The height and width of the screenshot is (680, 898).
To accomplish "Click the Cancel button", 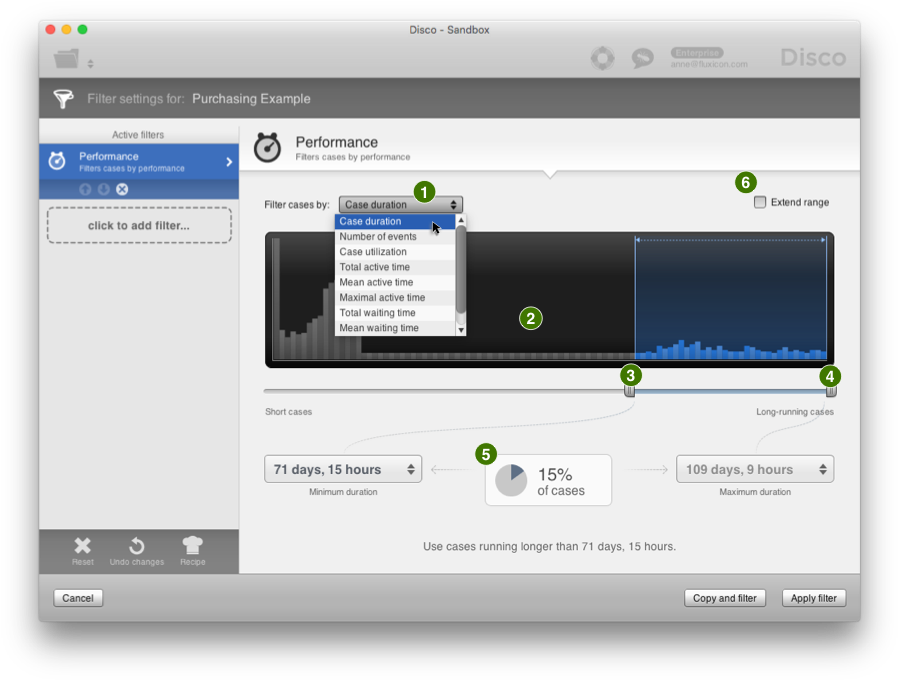I will click(x=78, y=598).
